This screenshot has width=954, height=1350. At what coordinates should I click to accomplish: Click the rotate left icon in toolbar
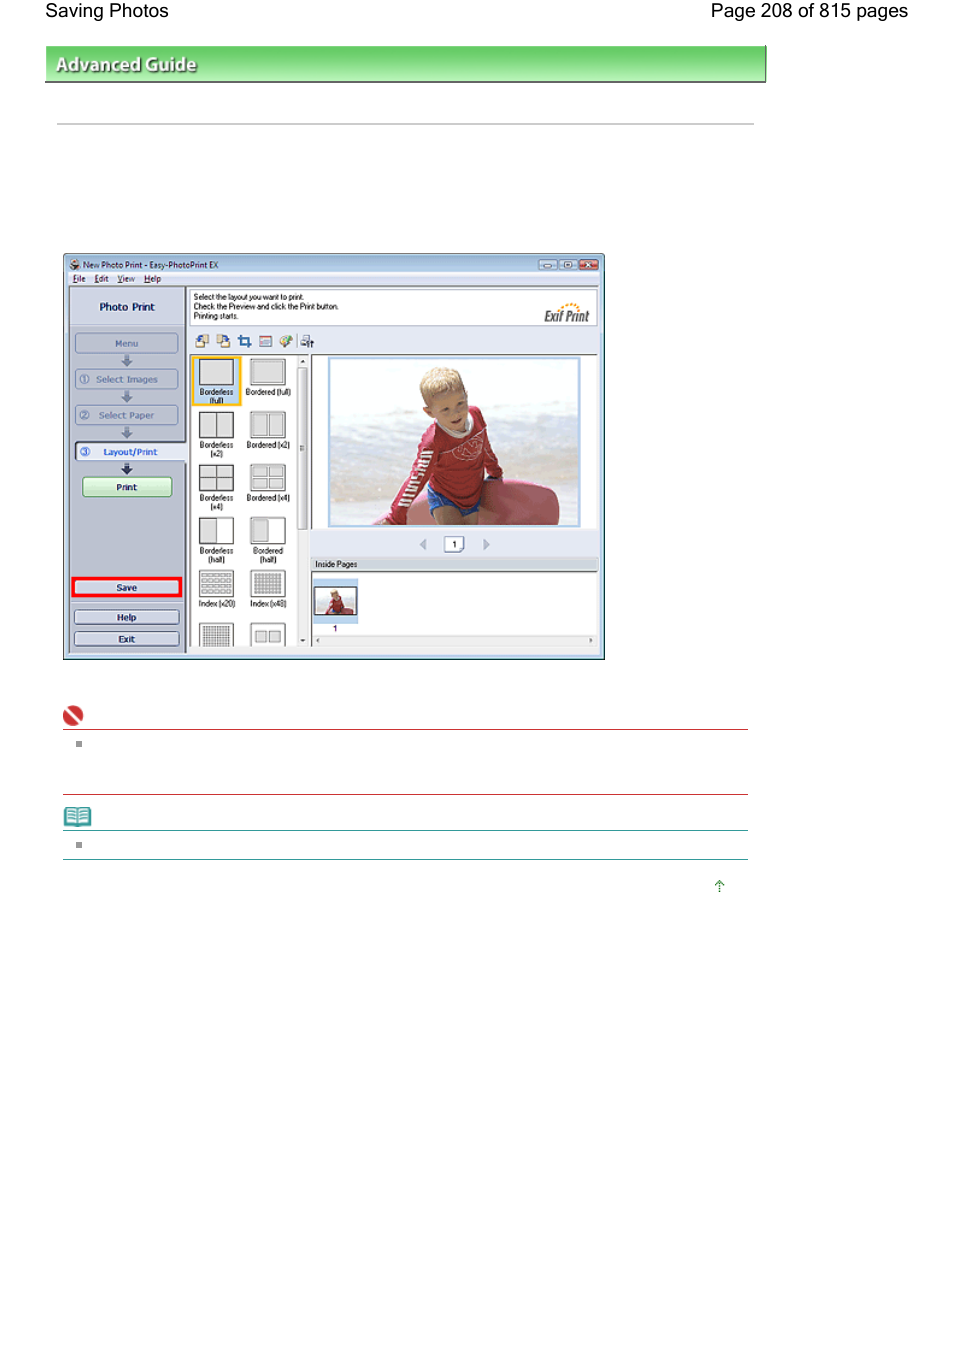pos(202,341)
